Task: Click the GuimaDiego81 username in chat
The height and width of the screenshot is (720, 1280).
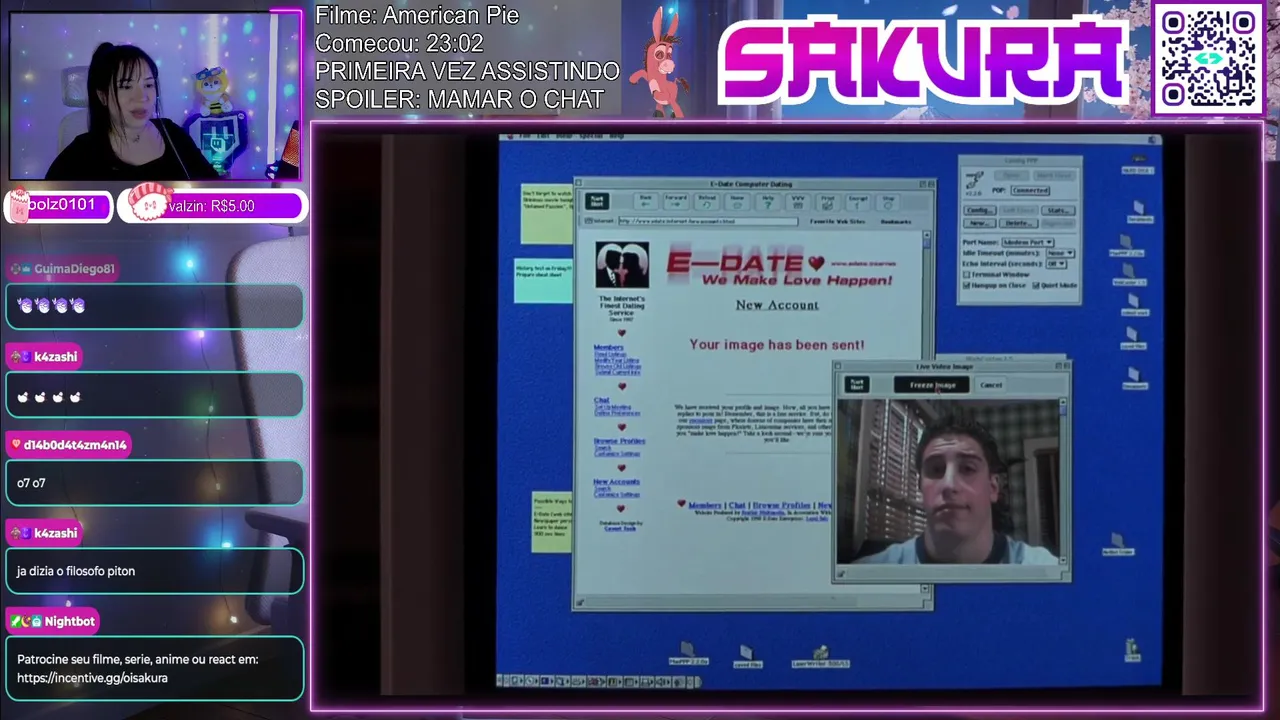Action: click(x=74, y=269)
